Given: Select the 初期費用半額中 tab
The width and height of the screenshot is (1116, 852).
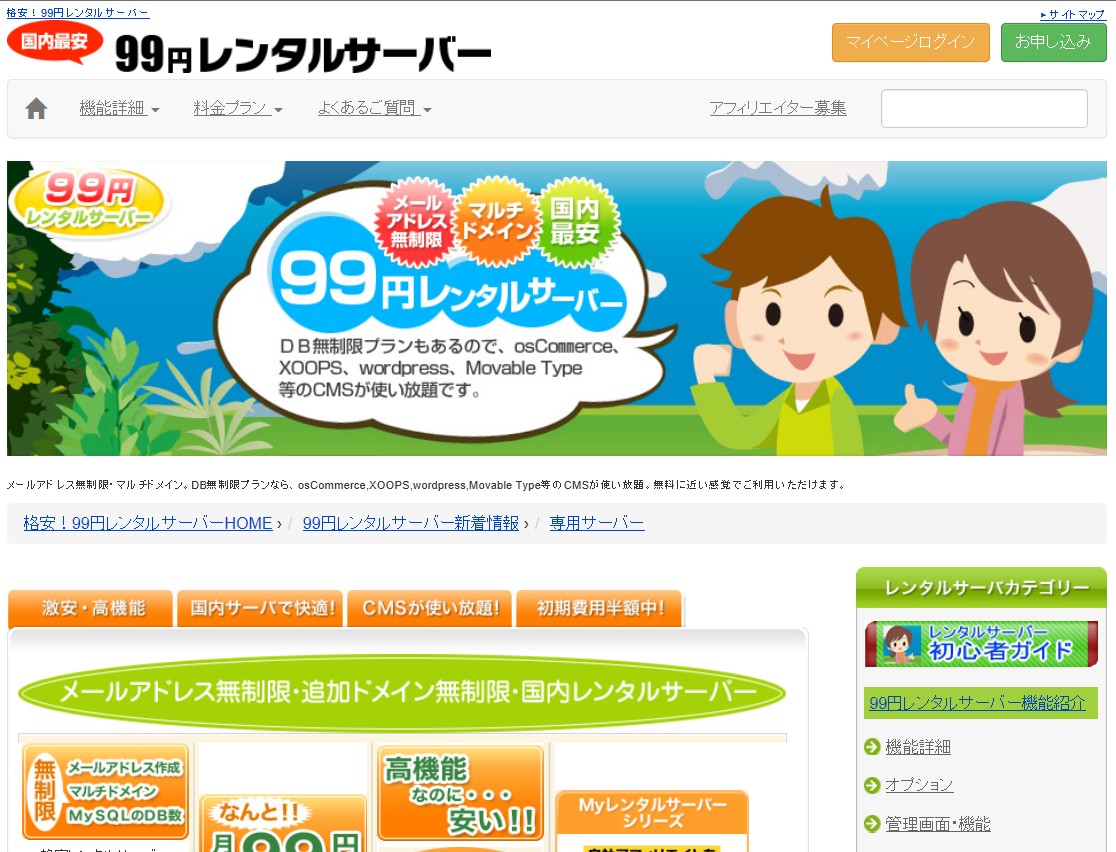Looking at the screenshot, I should pos(599,609).
